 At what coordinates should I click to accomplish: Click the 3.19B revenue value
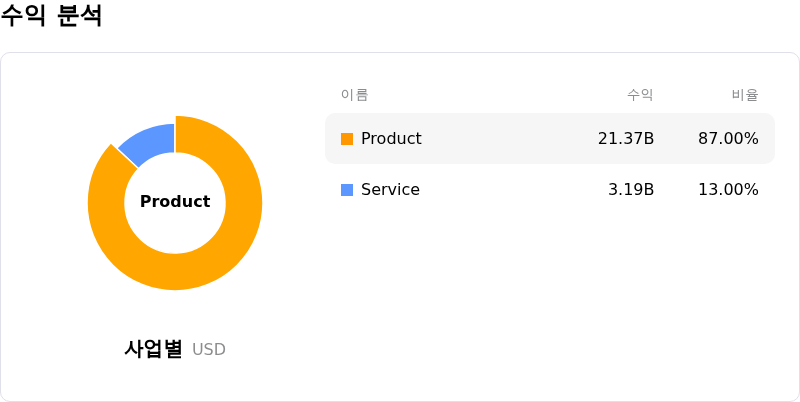tap(631, 190)
